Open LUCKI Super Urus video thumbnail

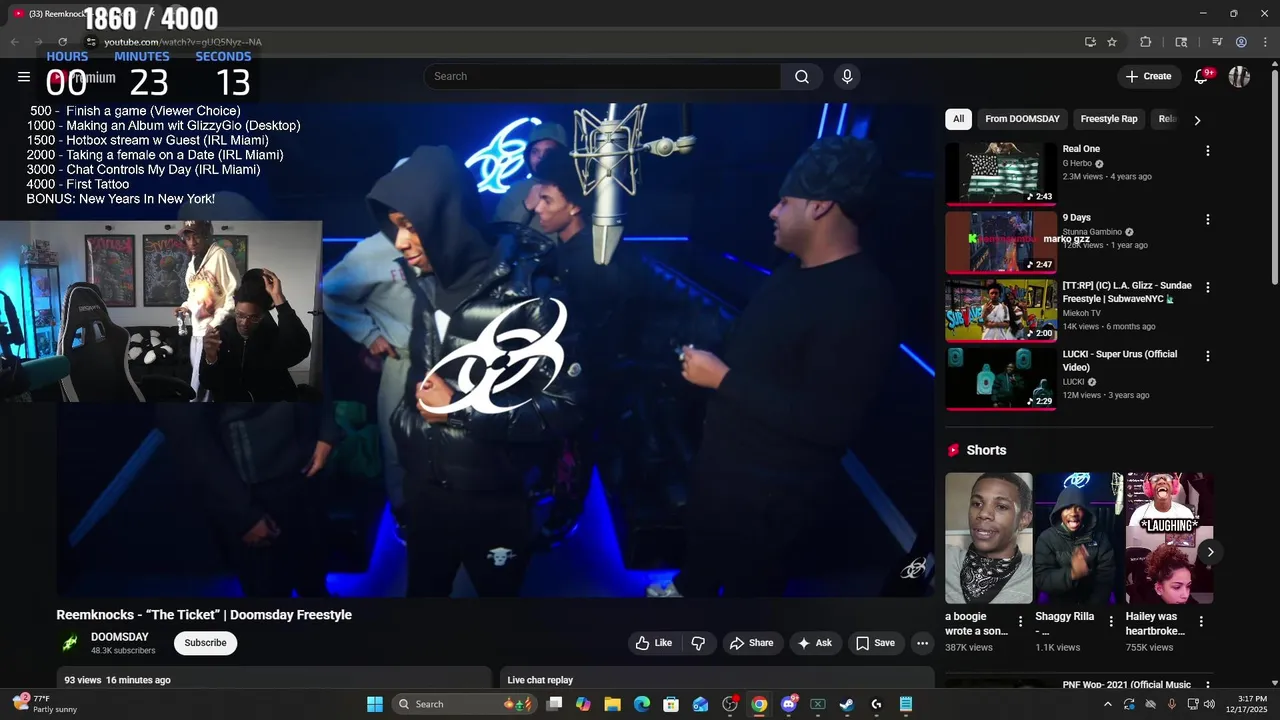pos(1001,379)
